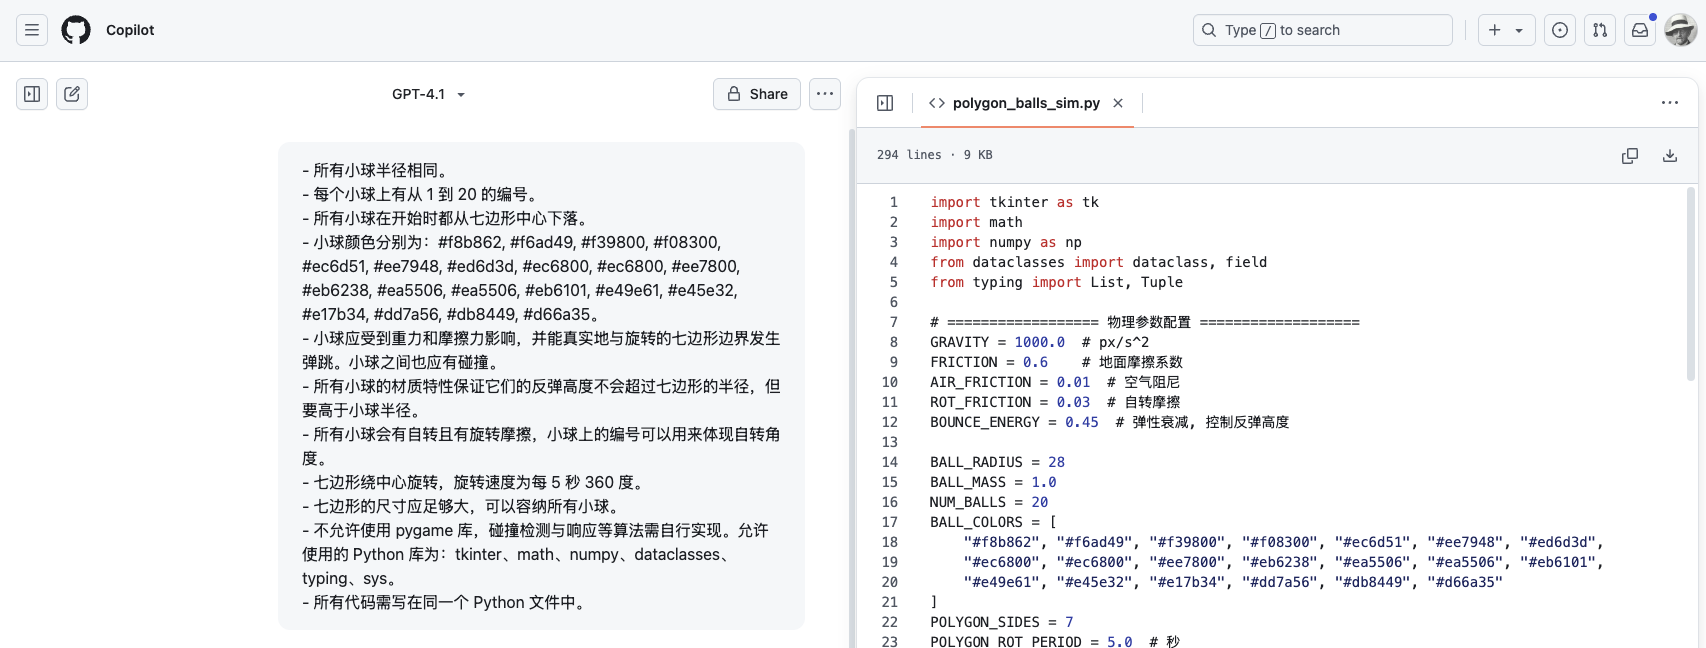Open file panel more options menu

tap(1669, 103)
